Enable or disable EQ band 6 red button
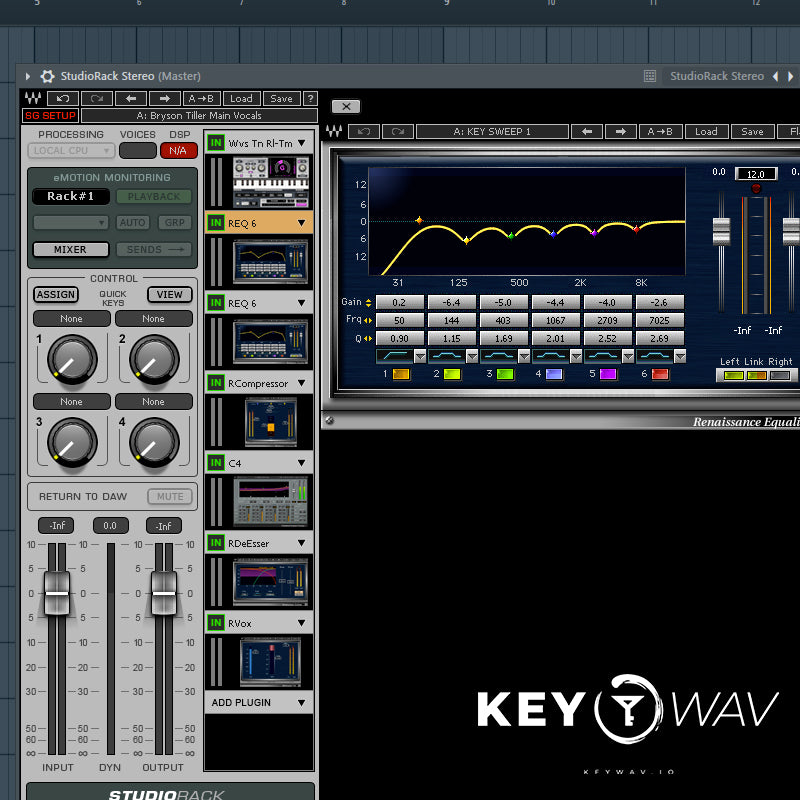The image size is (800, 800). 660,374
